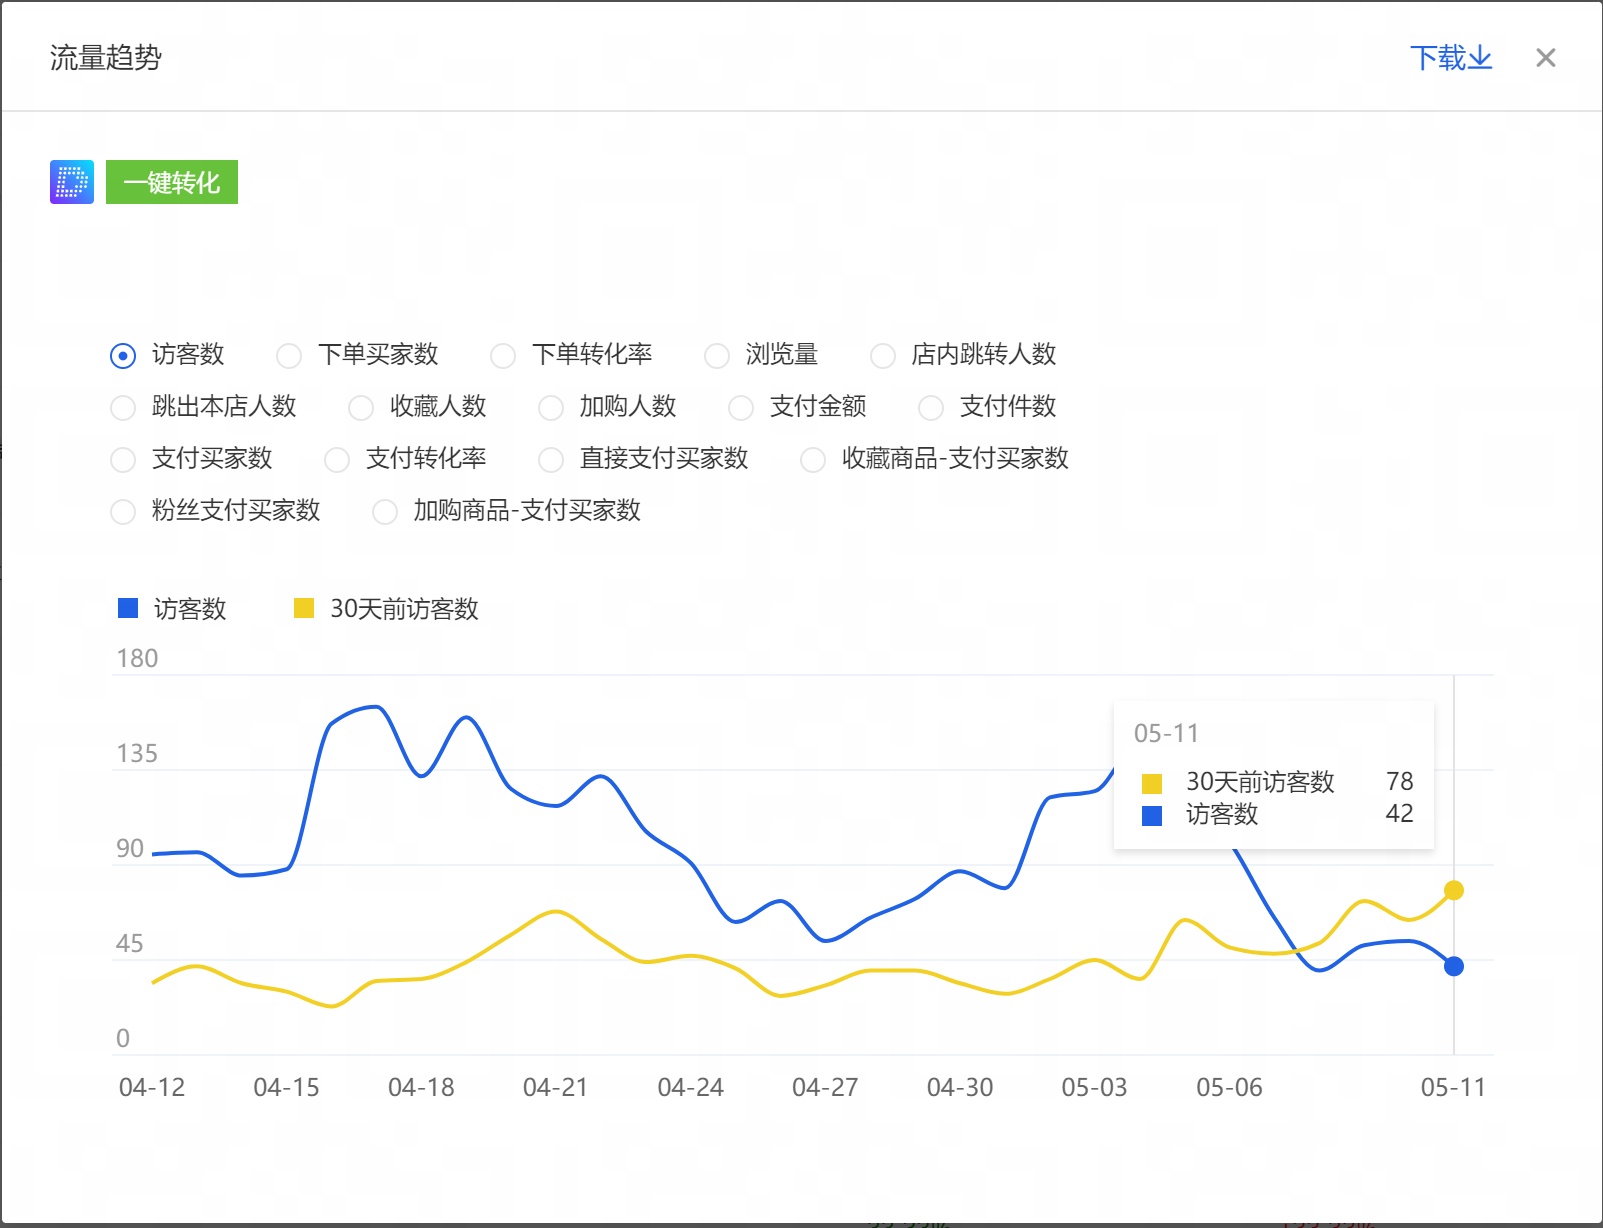Click the 04-21 x-axis date label
The image size is (1603, 1228).
(x=556, y=1087)
